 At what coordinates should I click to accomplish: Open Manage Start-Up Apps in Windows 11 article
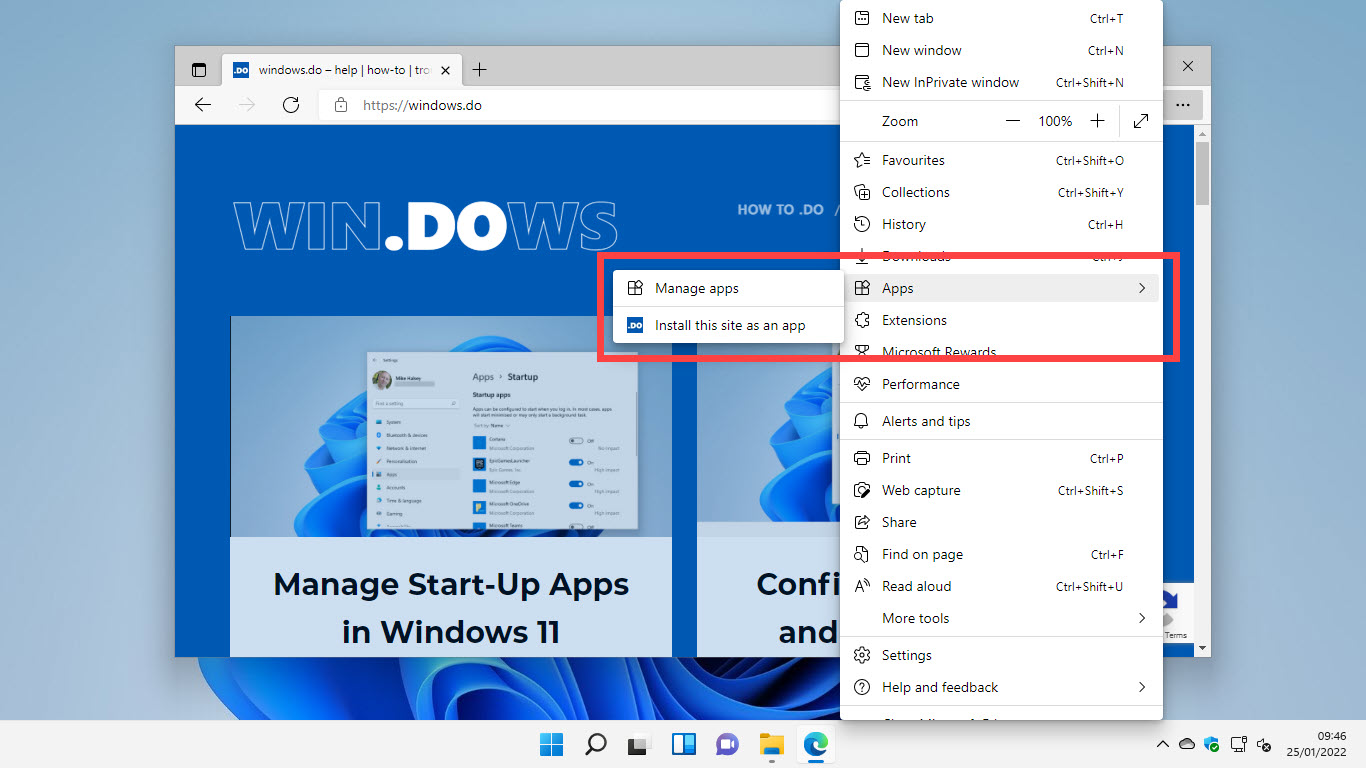click(451, 608)
